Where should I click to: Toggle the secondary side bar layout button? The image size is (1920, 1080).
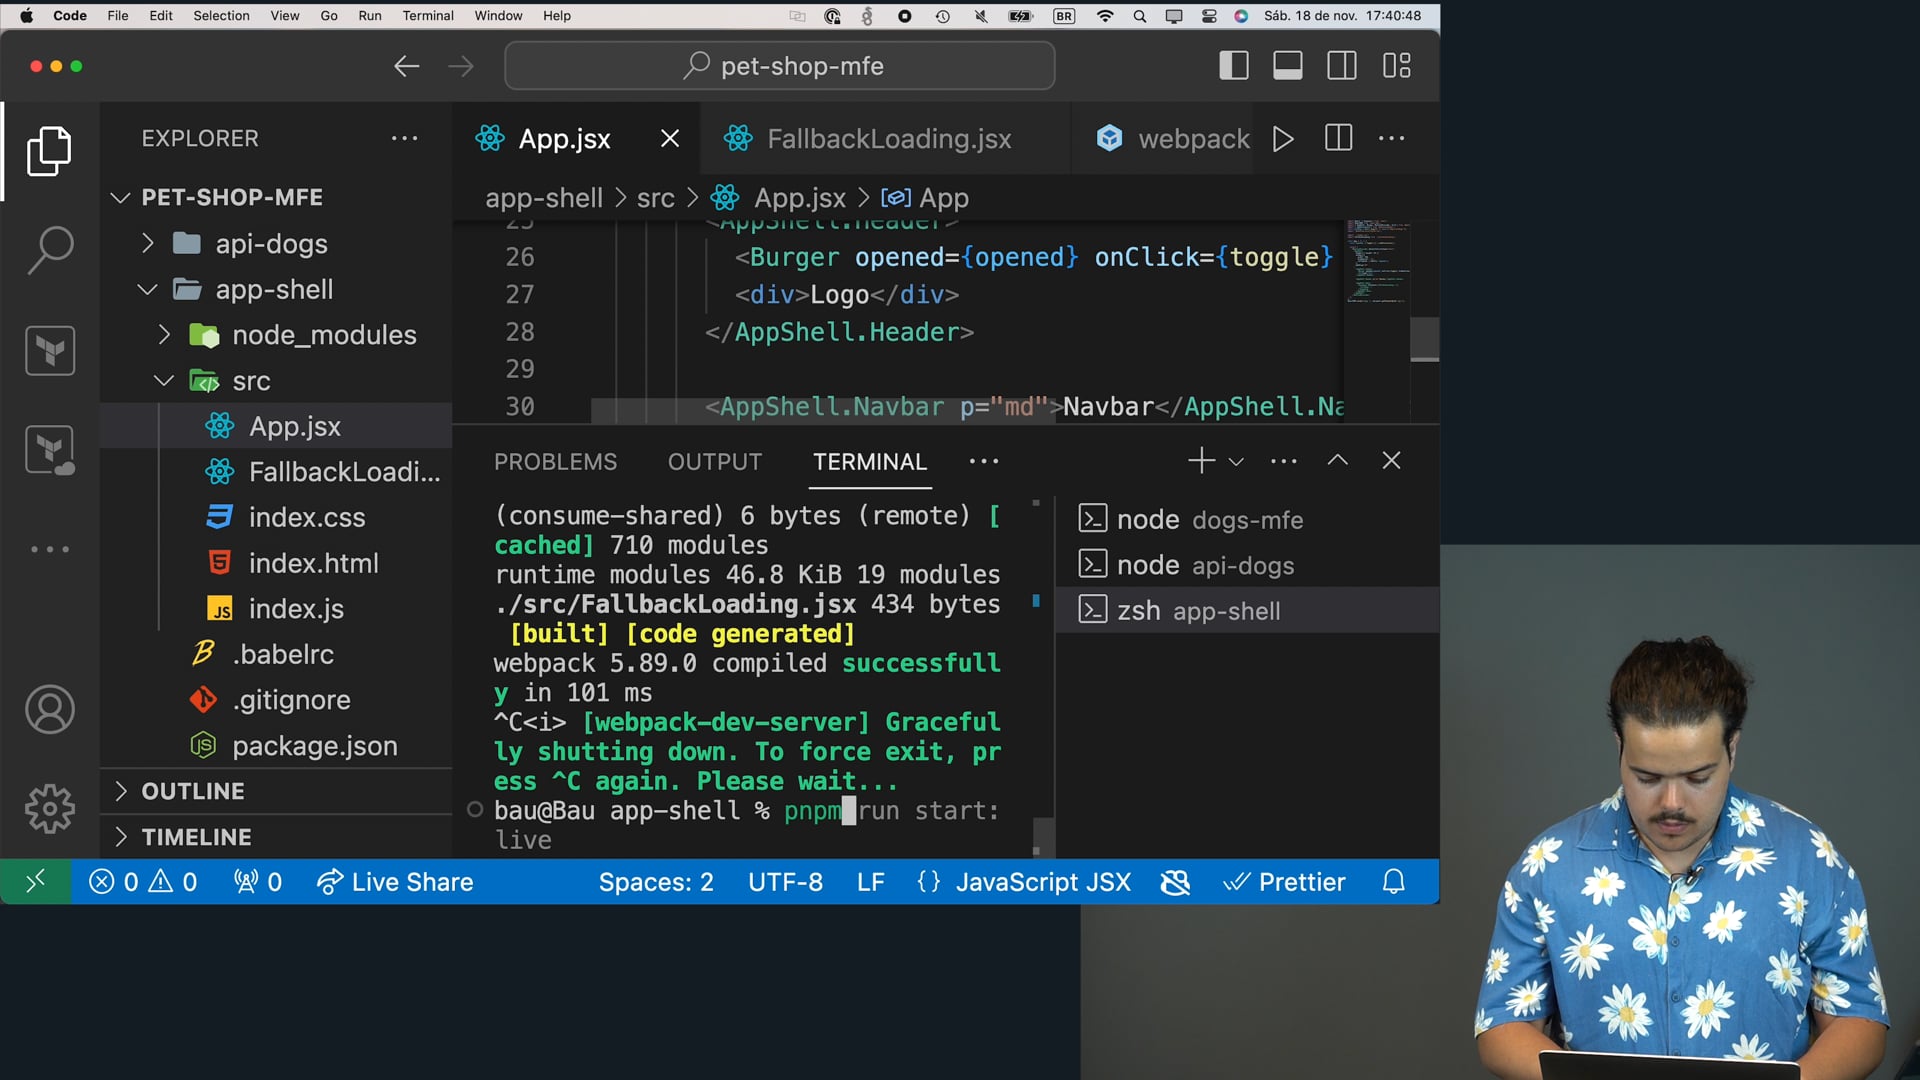[1341, 66]
